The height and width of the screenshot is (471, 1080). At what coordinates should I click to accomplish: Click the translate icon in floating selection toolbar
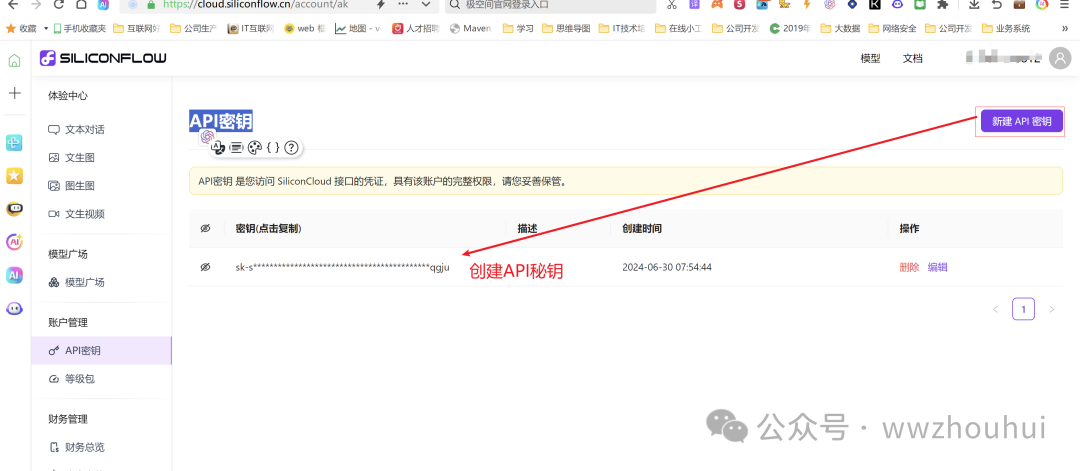pos(218,147)
